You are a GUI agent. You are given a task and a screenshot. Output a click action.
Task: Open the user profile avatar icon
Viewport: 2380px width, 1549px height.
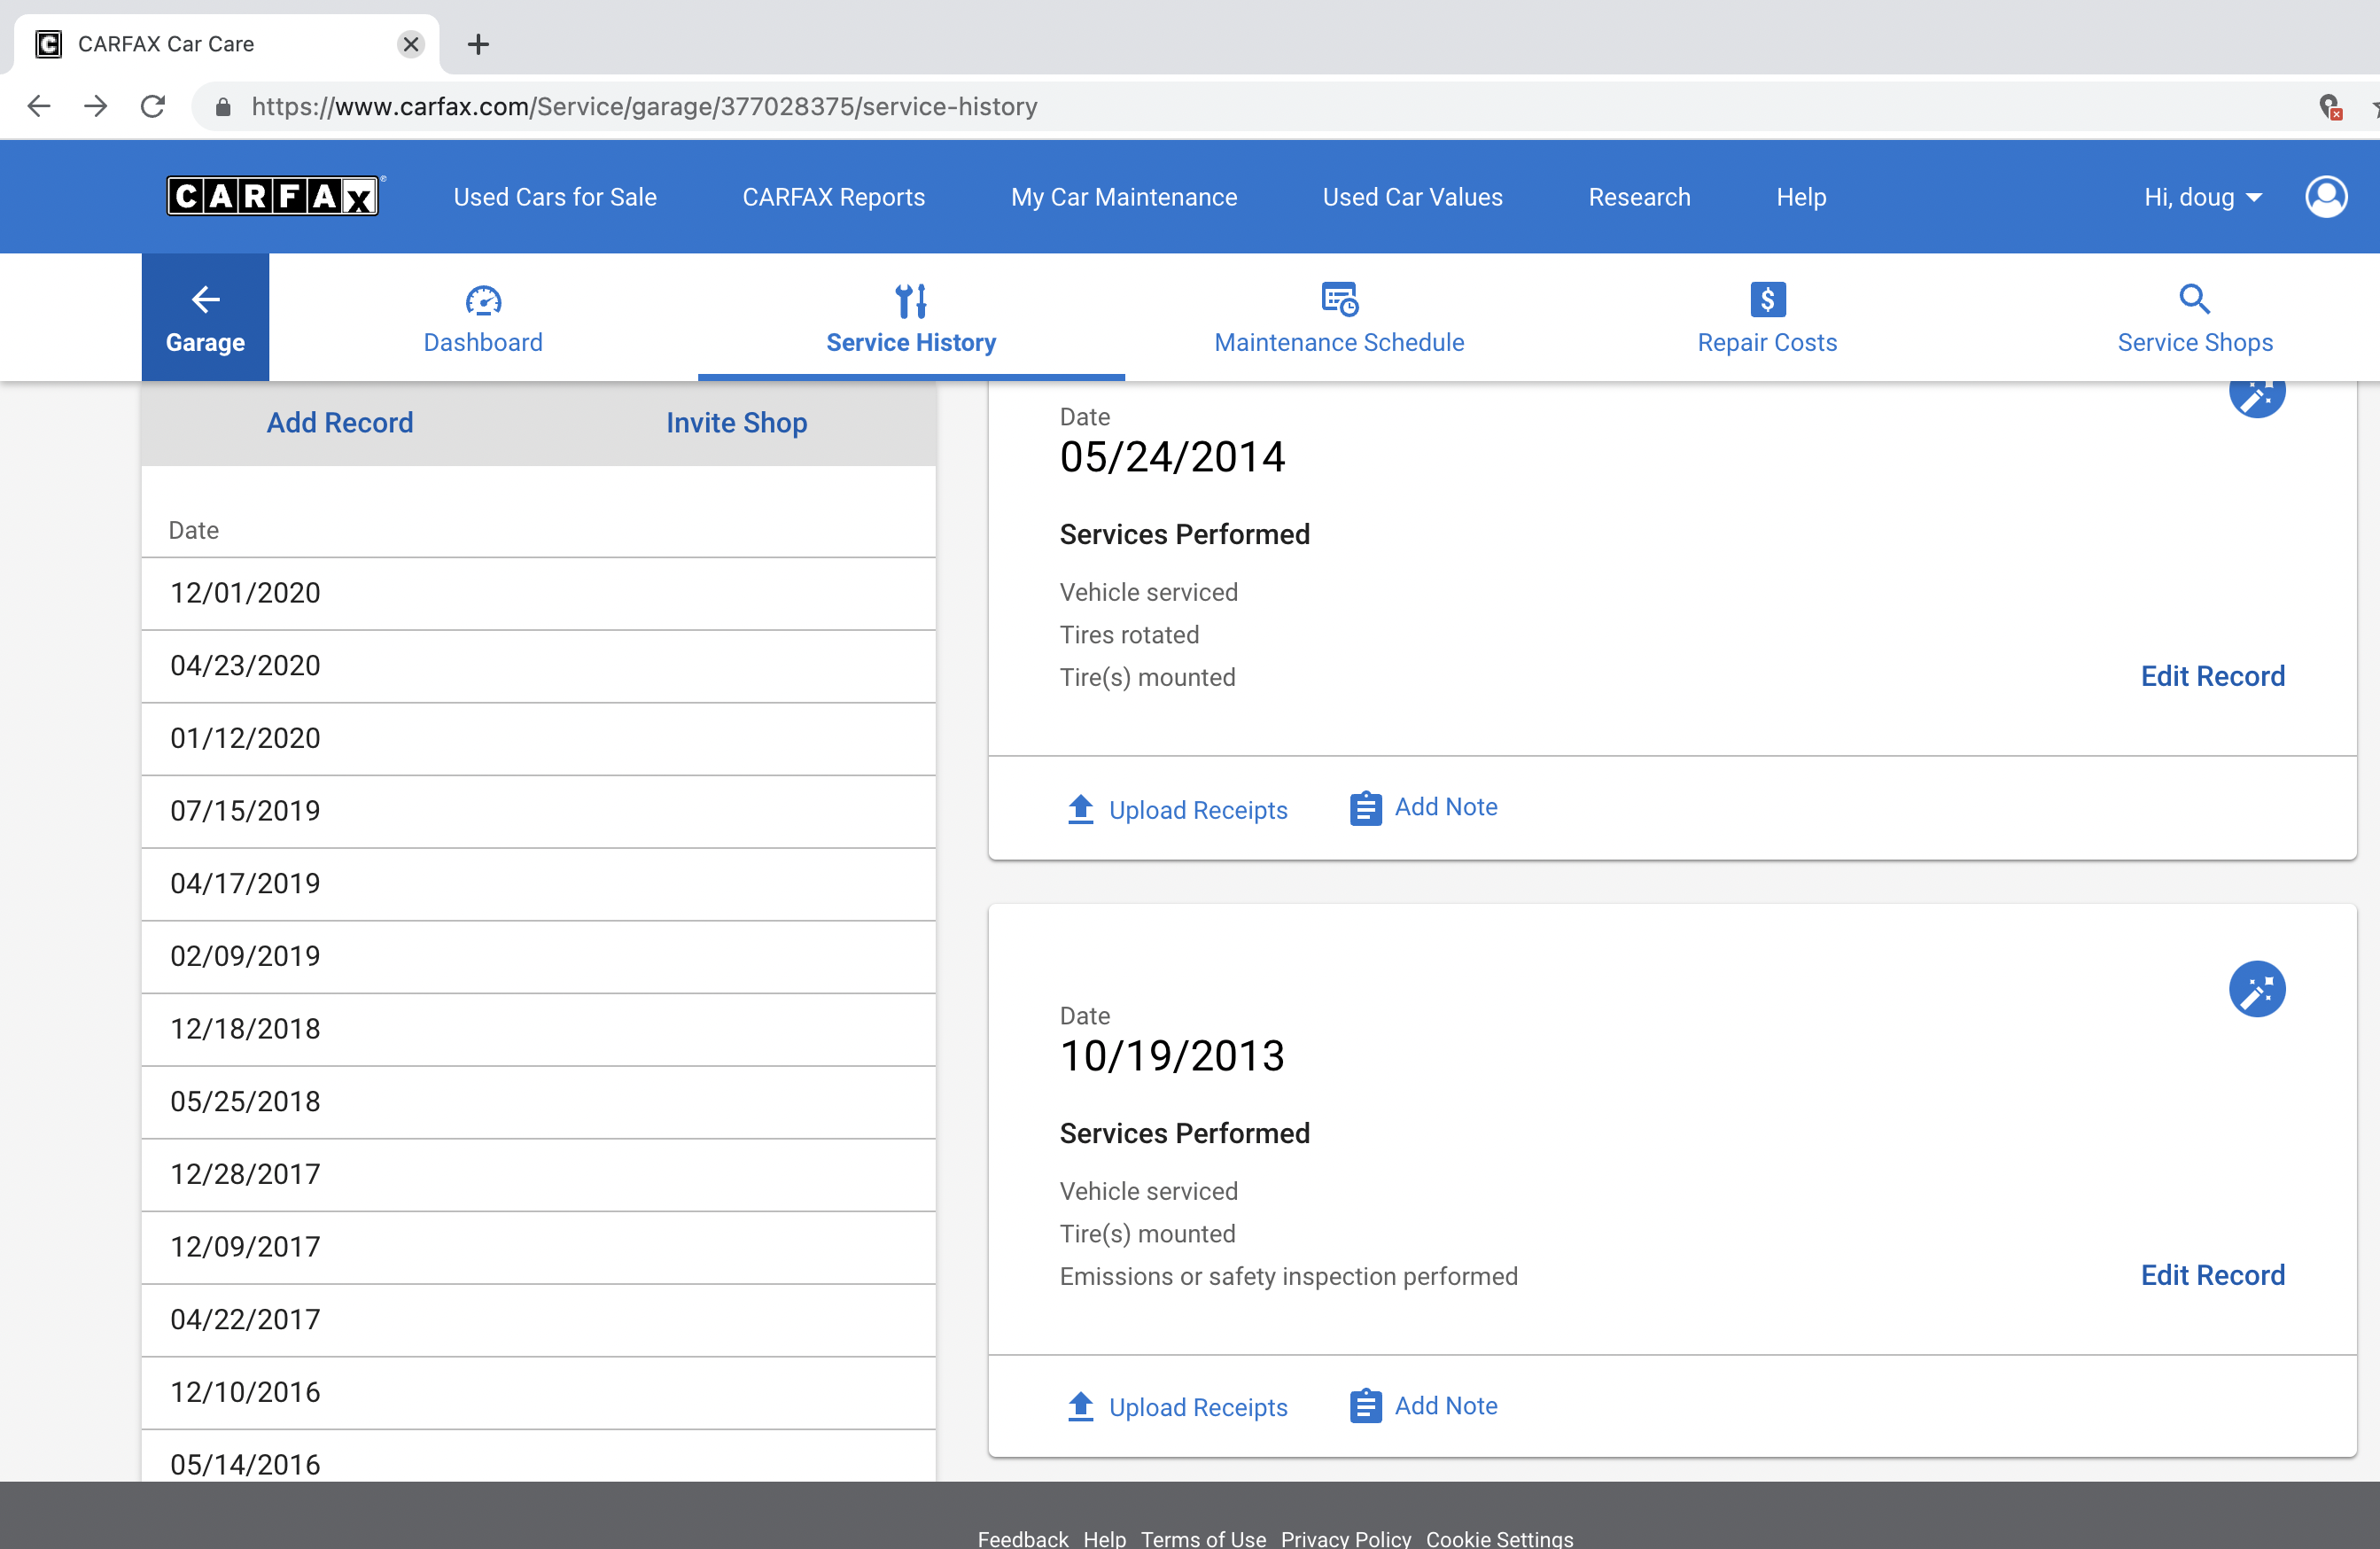(x=2325, y=197)
